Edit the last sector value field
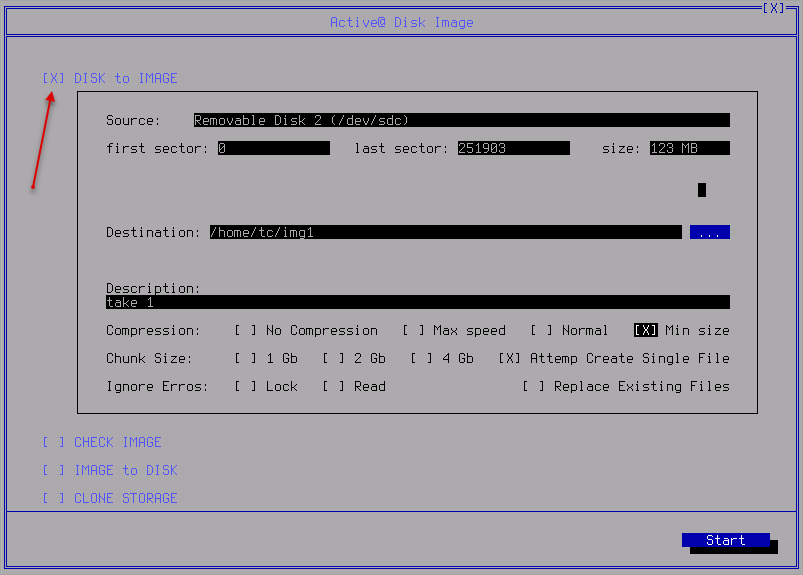Image resolution: width=803 pixels, height=575 pixels. pos(514,148)
